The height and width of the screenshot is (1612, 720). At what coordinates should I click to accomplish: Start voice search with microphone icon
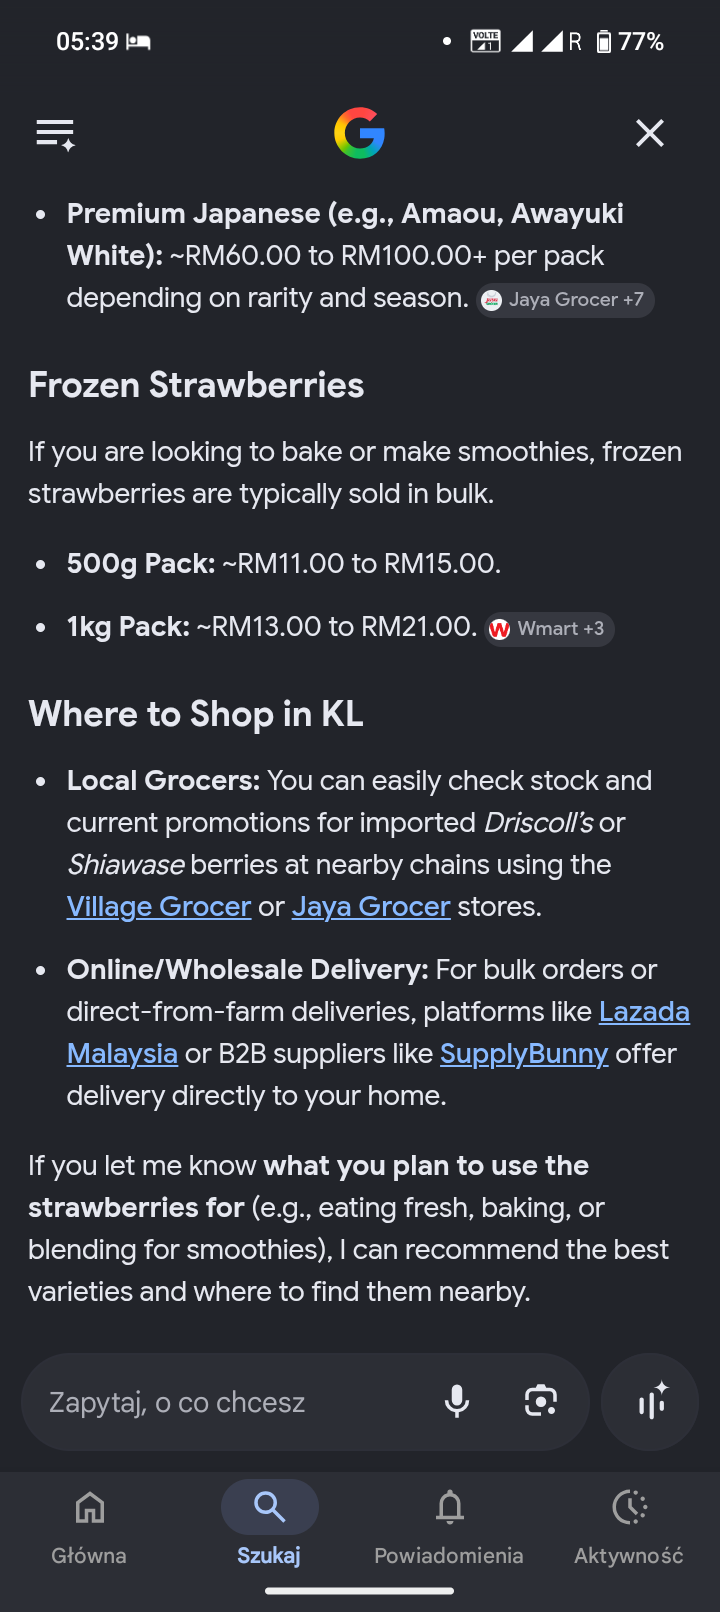[457, 1401]
